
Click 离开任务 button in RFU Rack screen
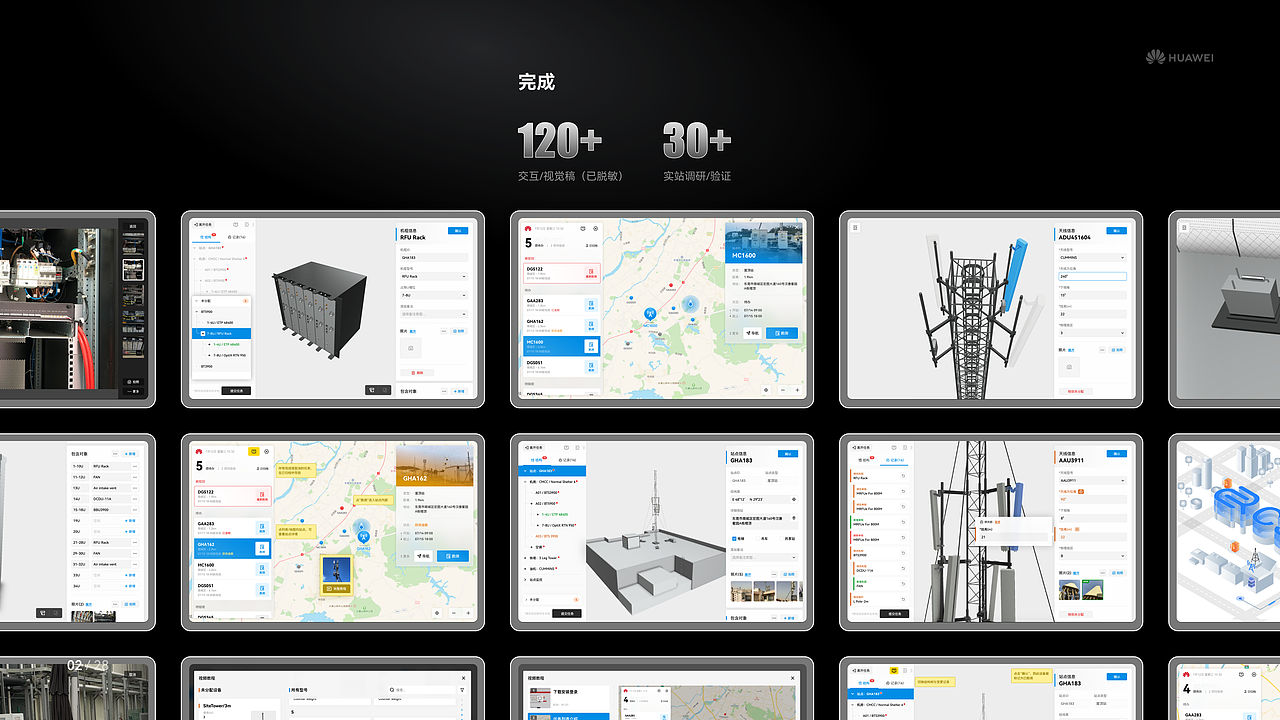tap(203, 224)
